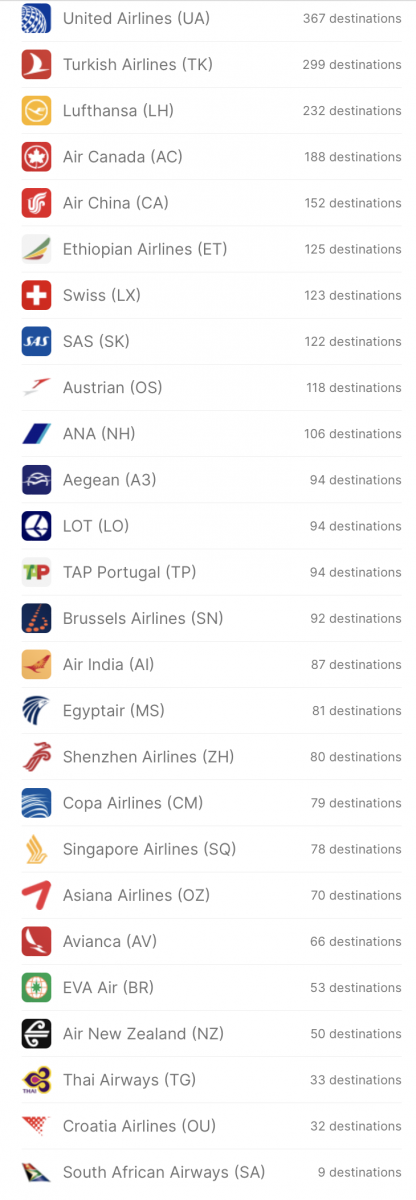Image resolution: width=416 pixels, height=1200 pixels.
Task: Click the Turkish Airlines red logo icon
Action: tap(37, 64)
